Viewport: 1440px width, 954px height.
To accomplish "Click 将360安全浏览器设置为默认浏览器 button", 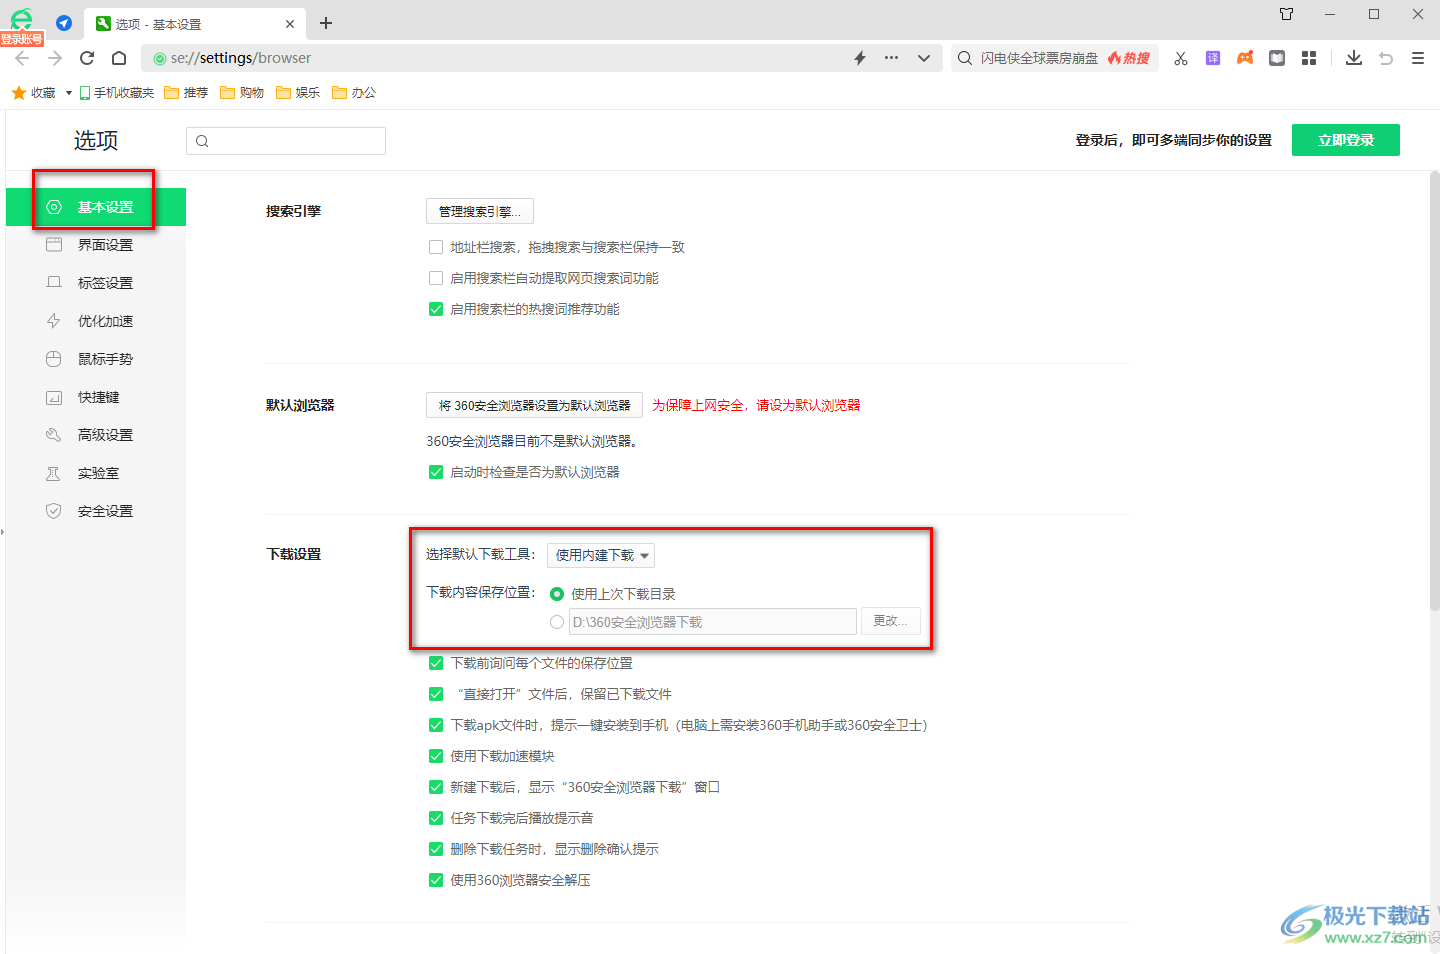I will tap(534, 405).
